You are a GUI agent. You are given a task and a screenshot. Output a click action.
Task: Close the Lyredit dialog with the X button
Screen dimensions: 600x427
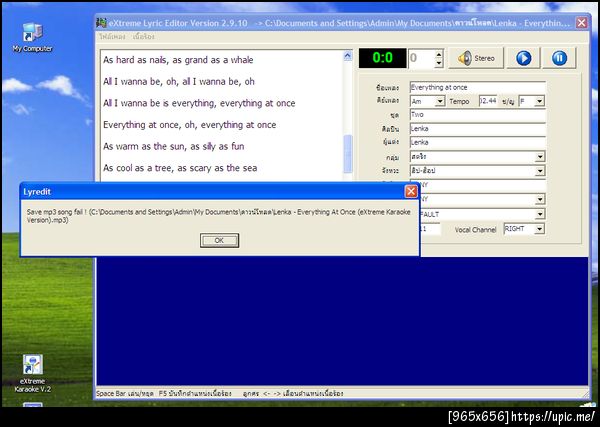click(411, 191)
